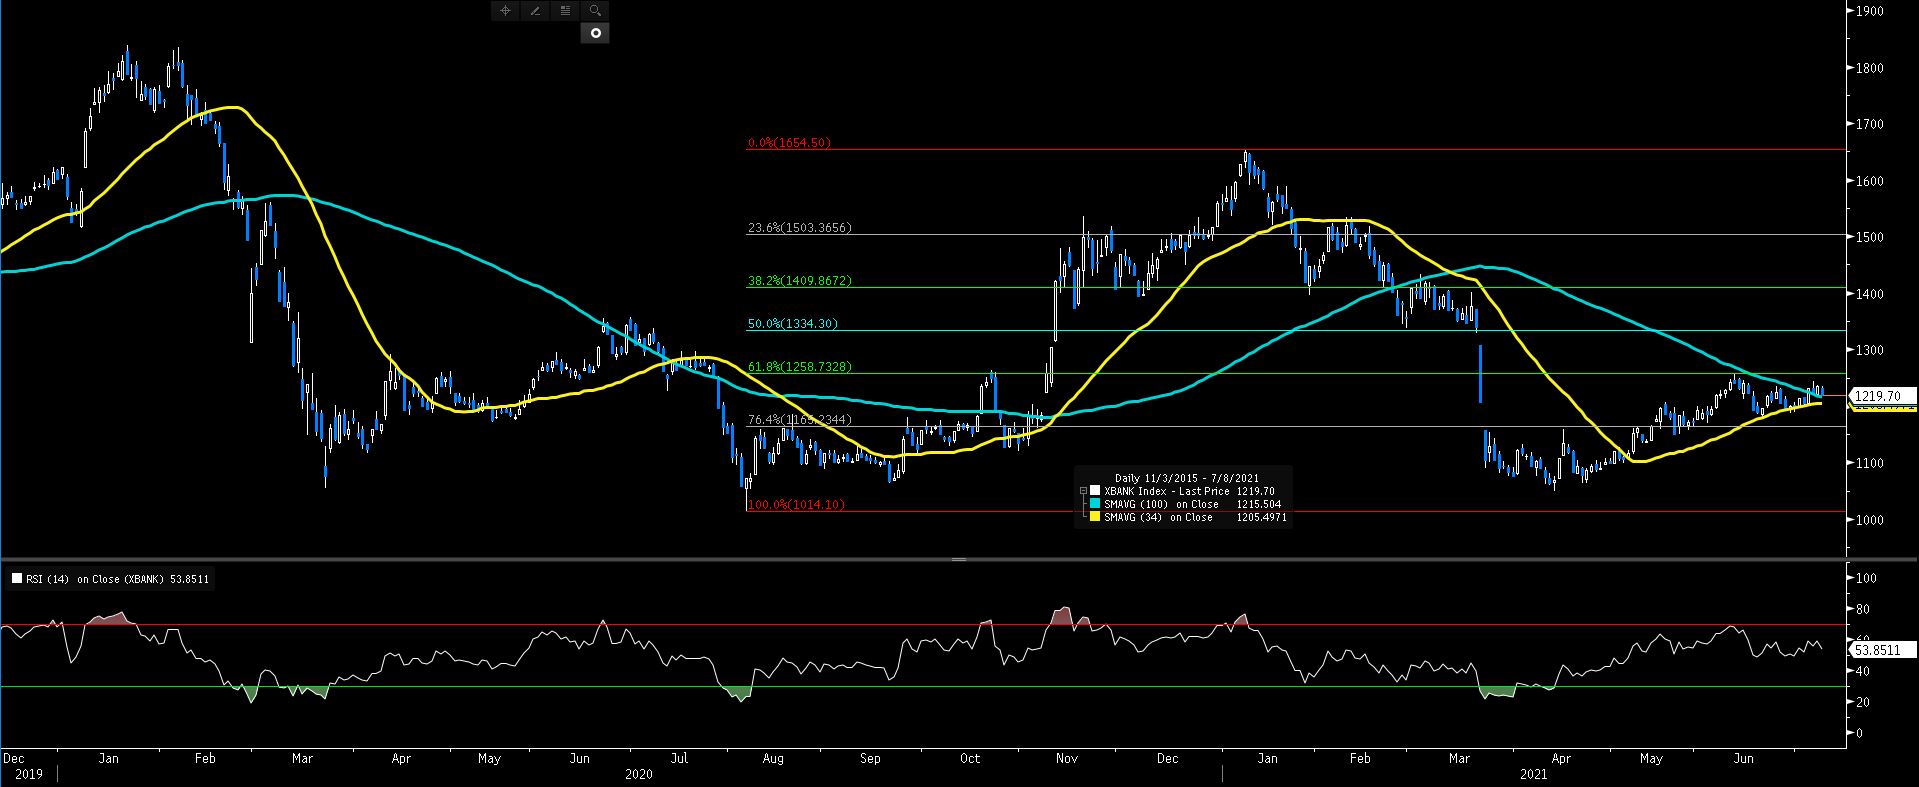The width and height of the screenshot is (1919, 787).
Task: Click the 1500 price axis label
Action: pos(1869,237)
